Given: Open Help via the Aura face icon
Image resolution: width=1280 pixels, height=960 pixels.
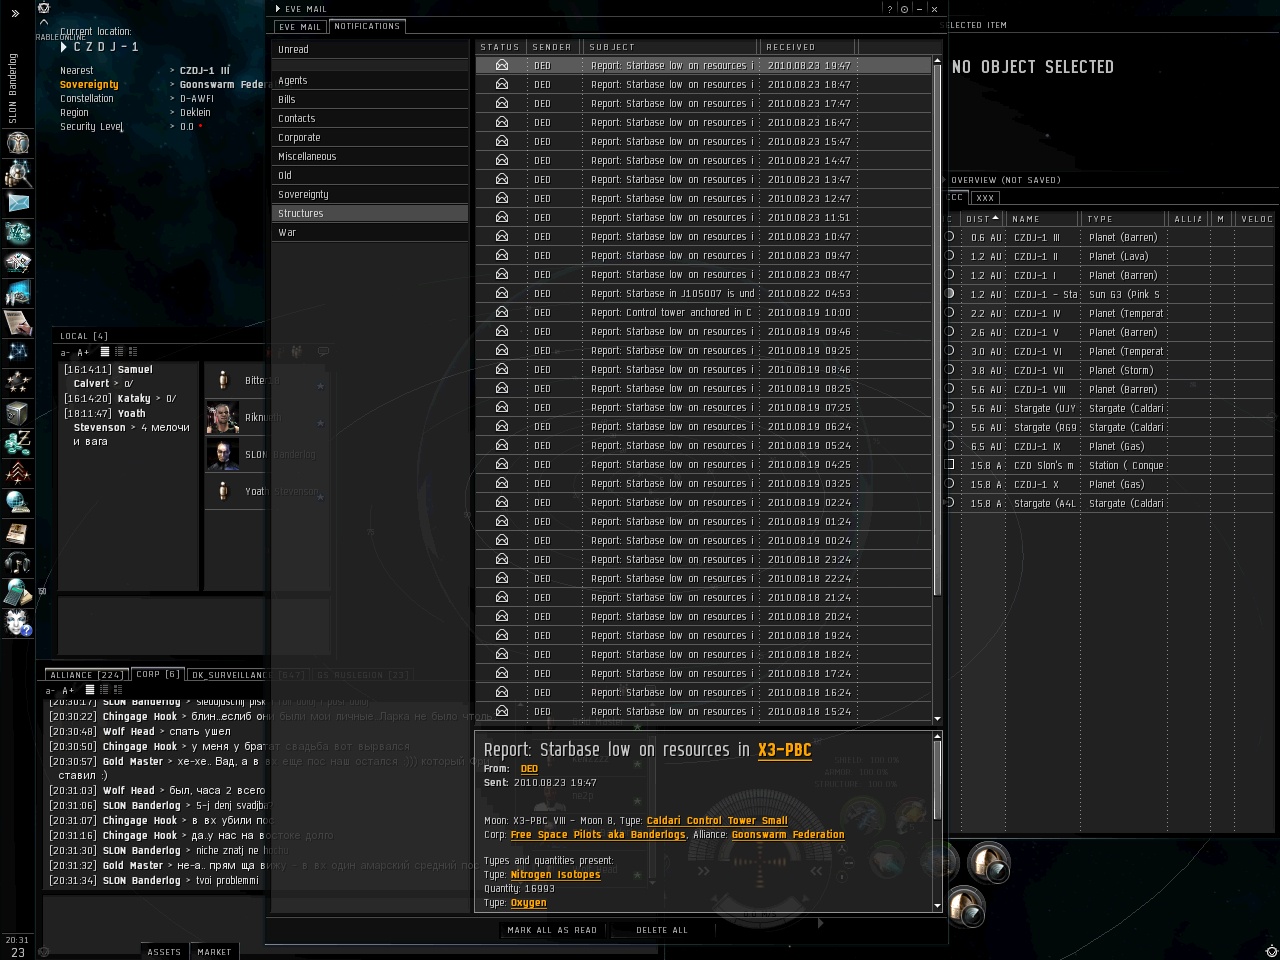Looking at the screenshot, I should pyautogui.click(x=17, y=622).
